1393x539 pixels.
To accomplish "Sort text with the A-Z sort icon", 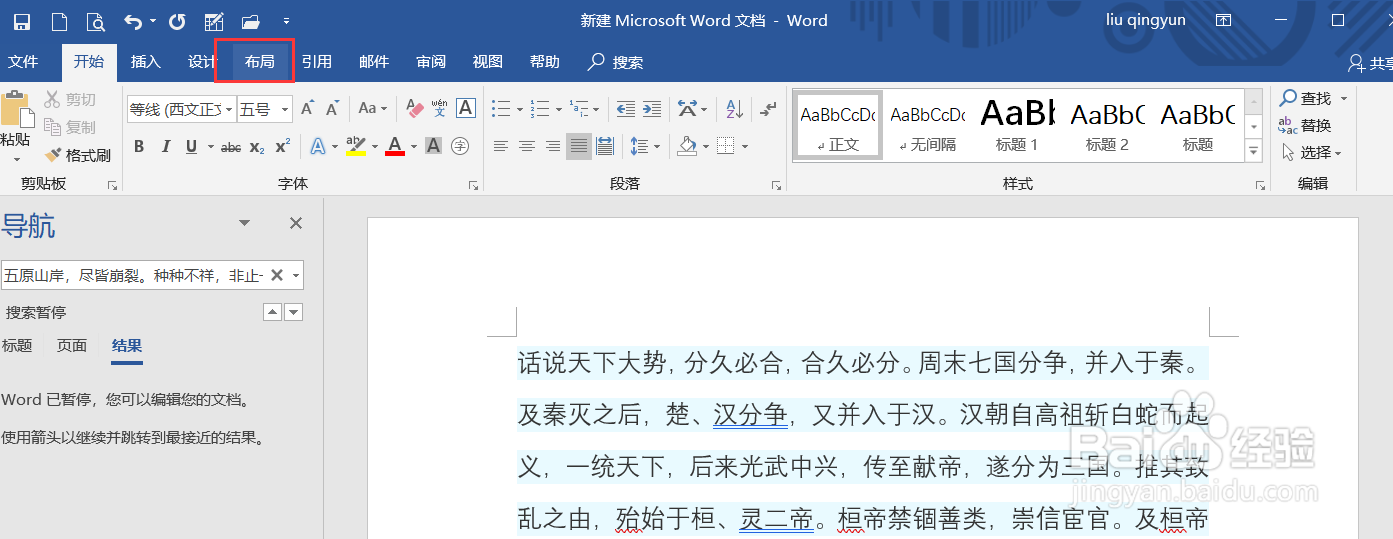I will (x=734, y=108).
